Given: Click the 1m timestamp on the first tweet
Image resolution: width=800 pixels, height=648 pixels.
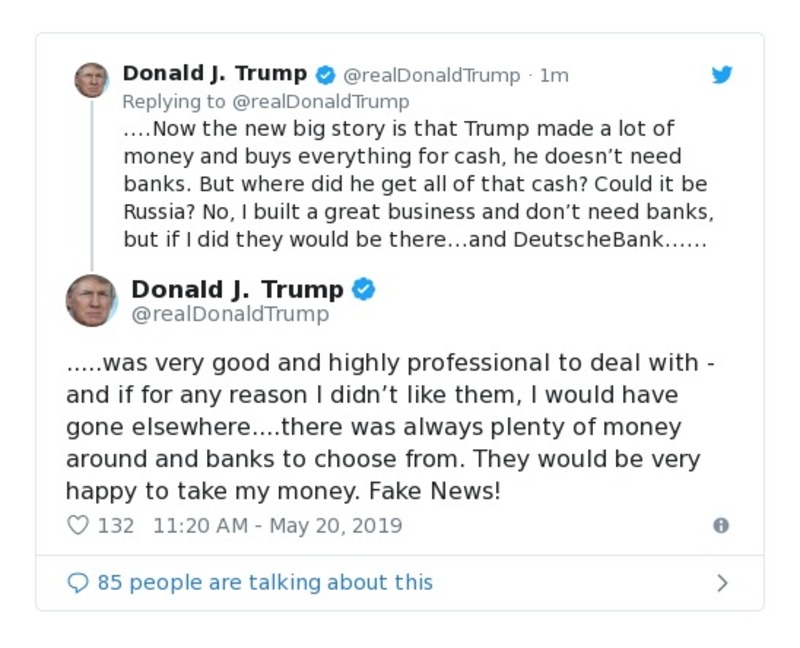Looking at the screenshot, I should pos(555,73).
